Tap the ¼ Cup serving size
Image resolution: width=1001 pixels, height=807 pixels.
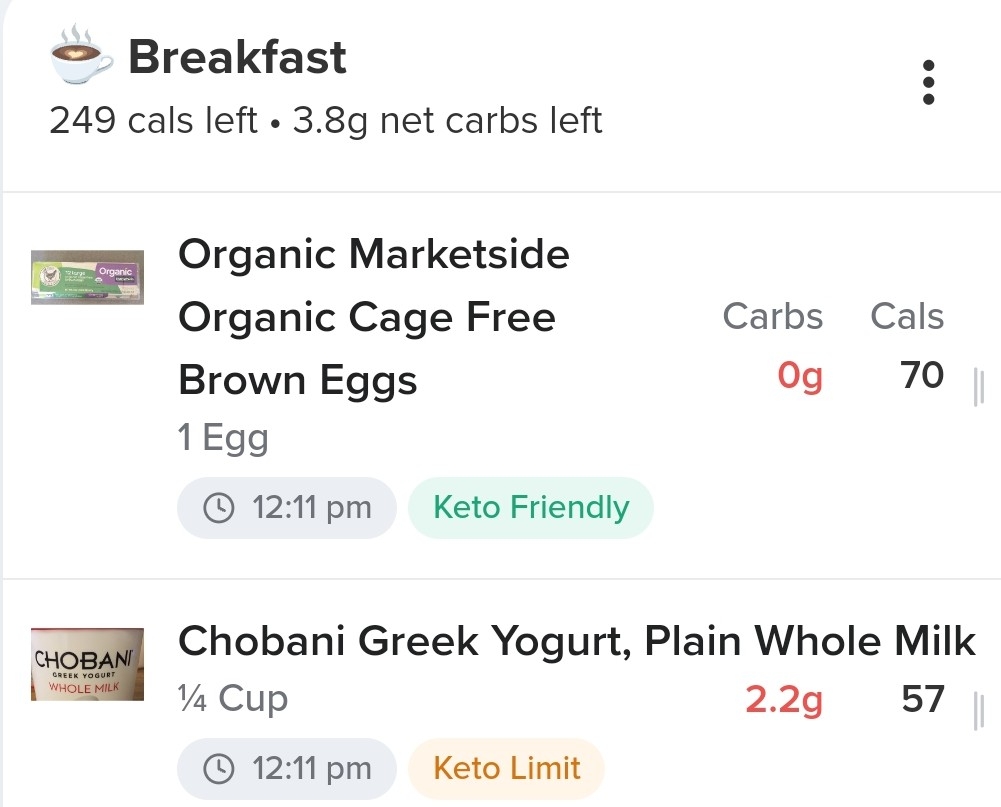click(233, 698)
